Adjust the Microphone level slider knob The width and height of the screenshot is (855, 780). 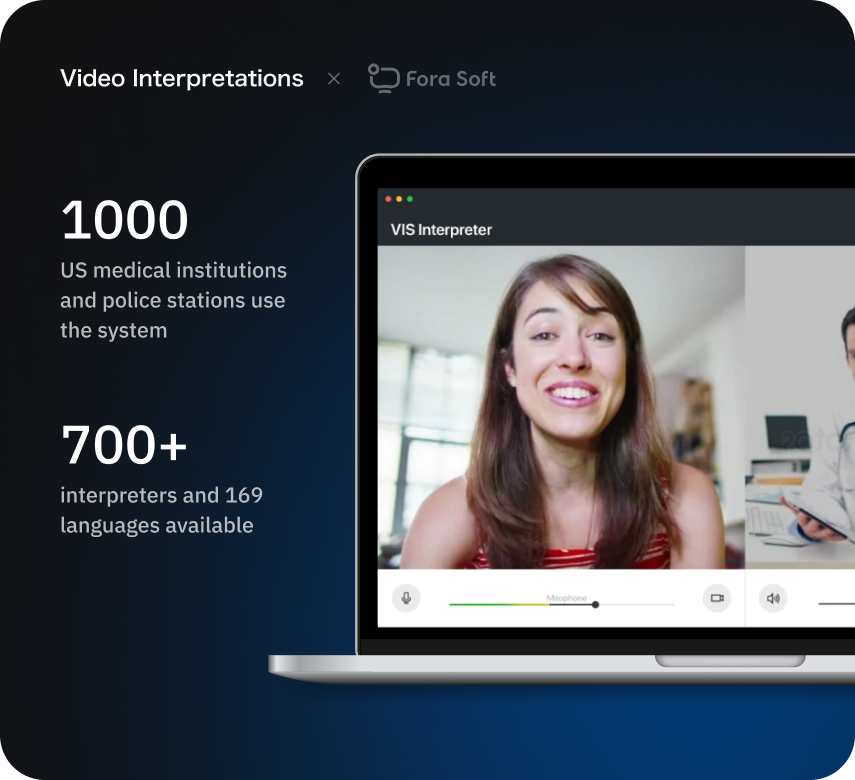(x=595, y=604)
